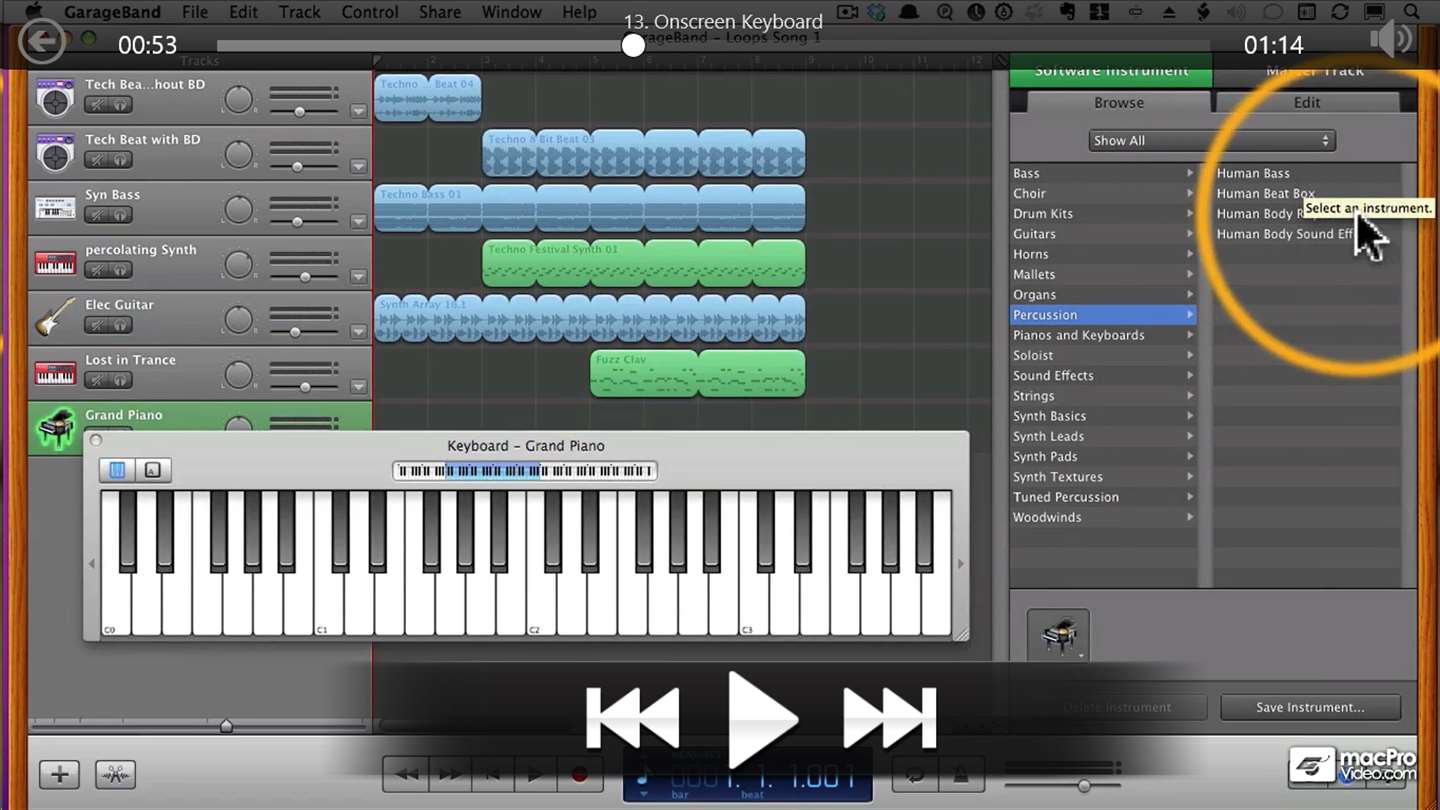Click the GarageBand record button
Viewport: 1440px width, 810px height.
coord(578,774)
